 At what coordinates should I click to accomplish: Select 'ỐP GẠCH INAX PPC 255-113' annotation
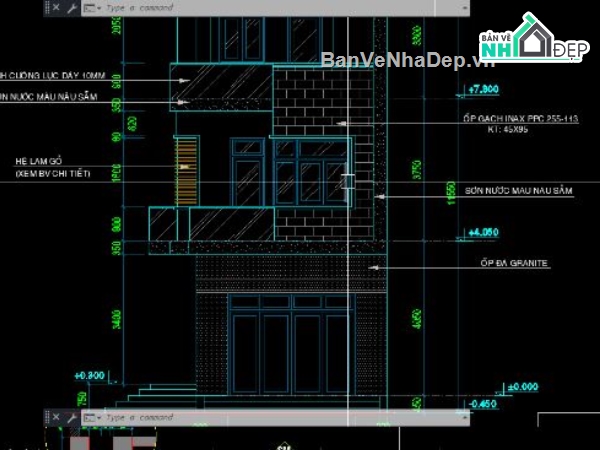pyautogui.click(x=520, y=119)
